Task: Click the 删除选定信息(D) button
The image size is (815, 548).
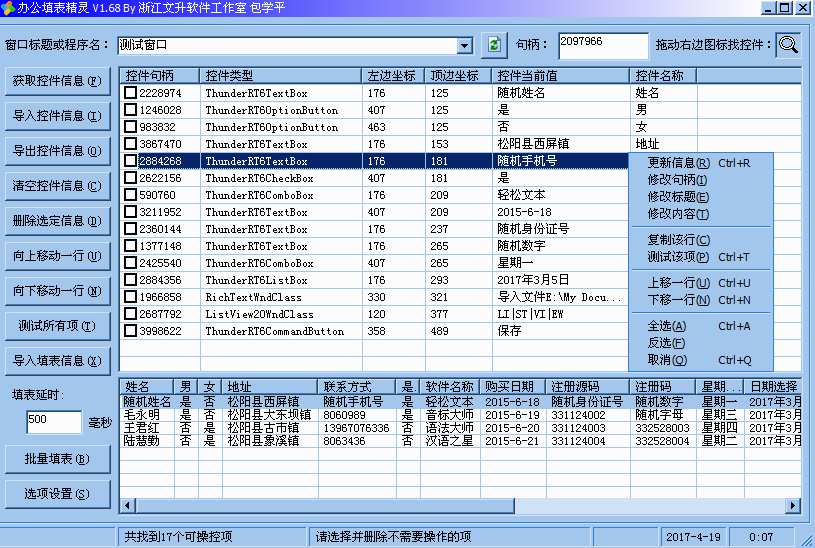Action: [58, 221]
